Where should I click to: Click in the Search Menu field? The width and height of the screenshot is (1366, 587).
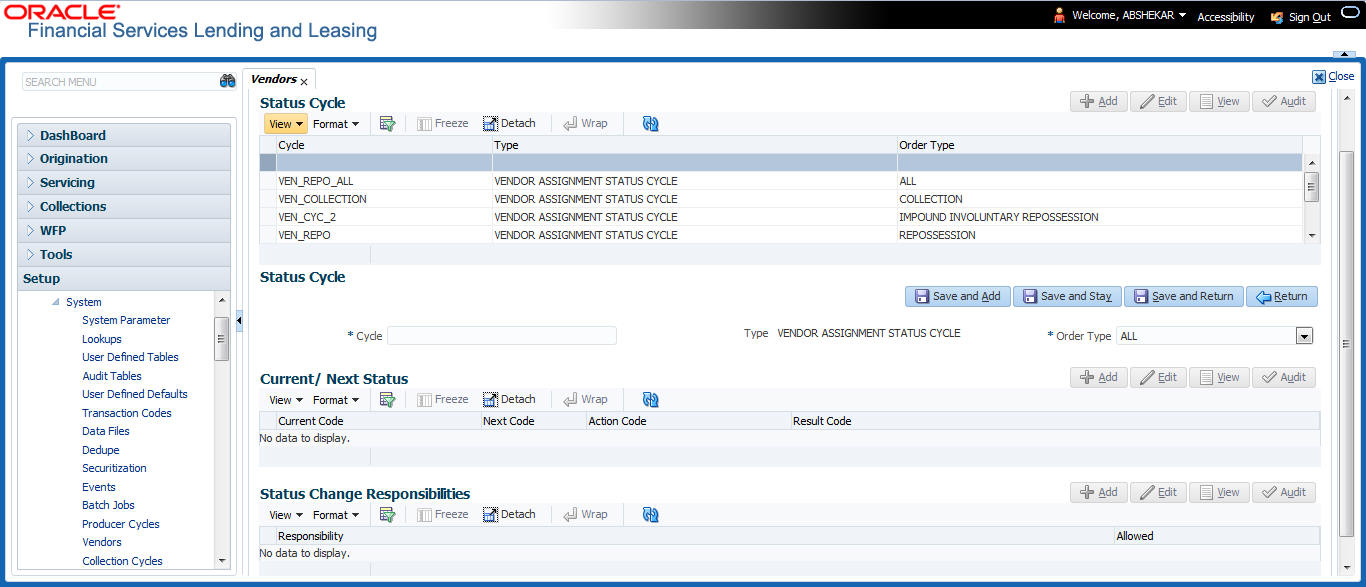pyautogui.click(x=120, y=82)
